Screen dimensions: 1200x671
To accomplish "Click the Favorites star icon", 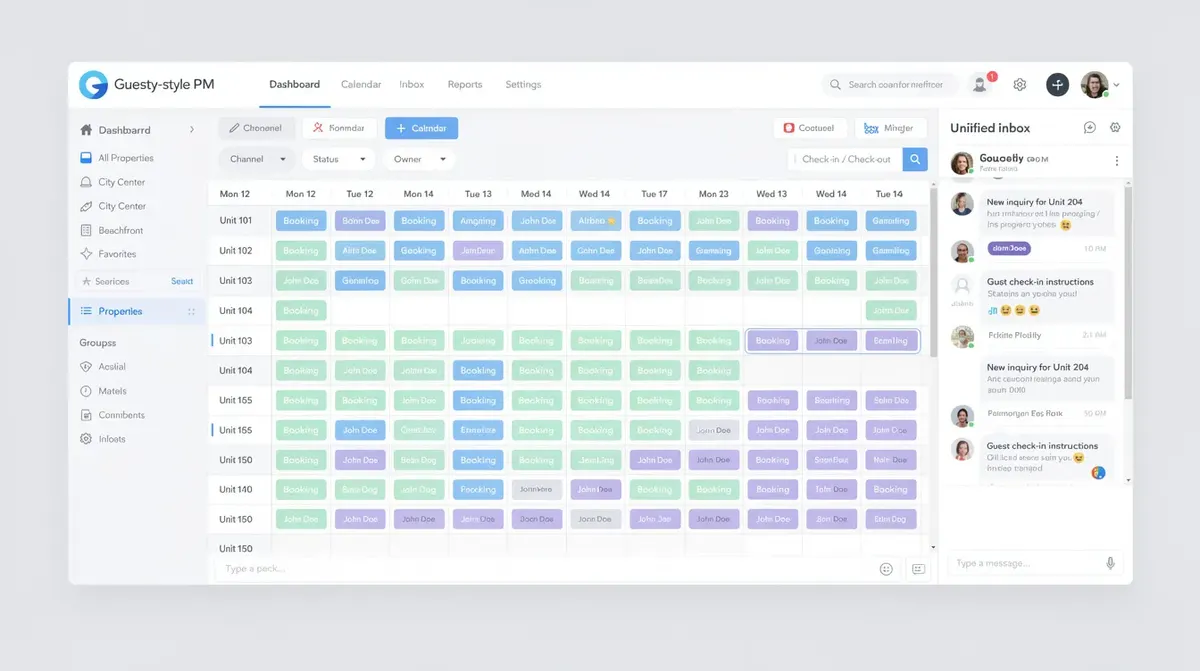I will pyautogui.click(x=86, y=254).
